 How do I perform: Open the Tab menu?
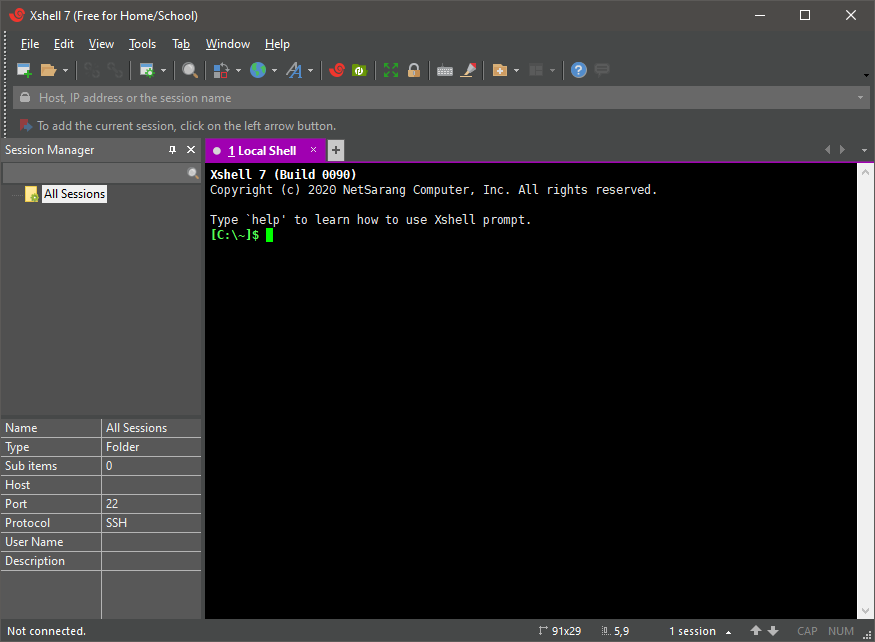coord(181,44)
